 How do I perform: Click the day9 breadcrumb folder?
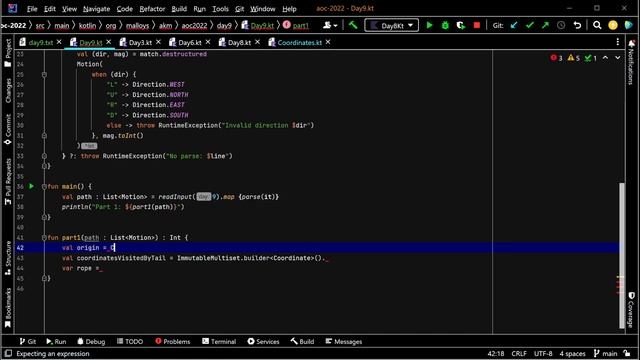coord(224,25)
